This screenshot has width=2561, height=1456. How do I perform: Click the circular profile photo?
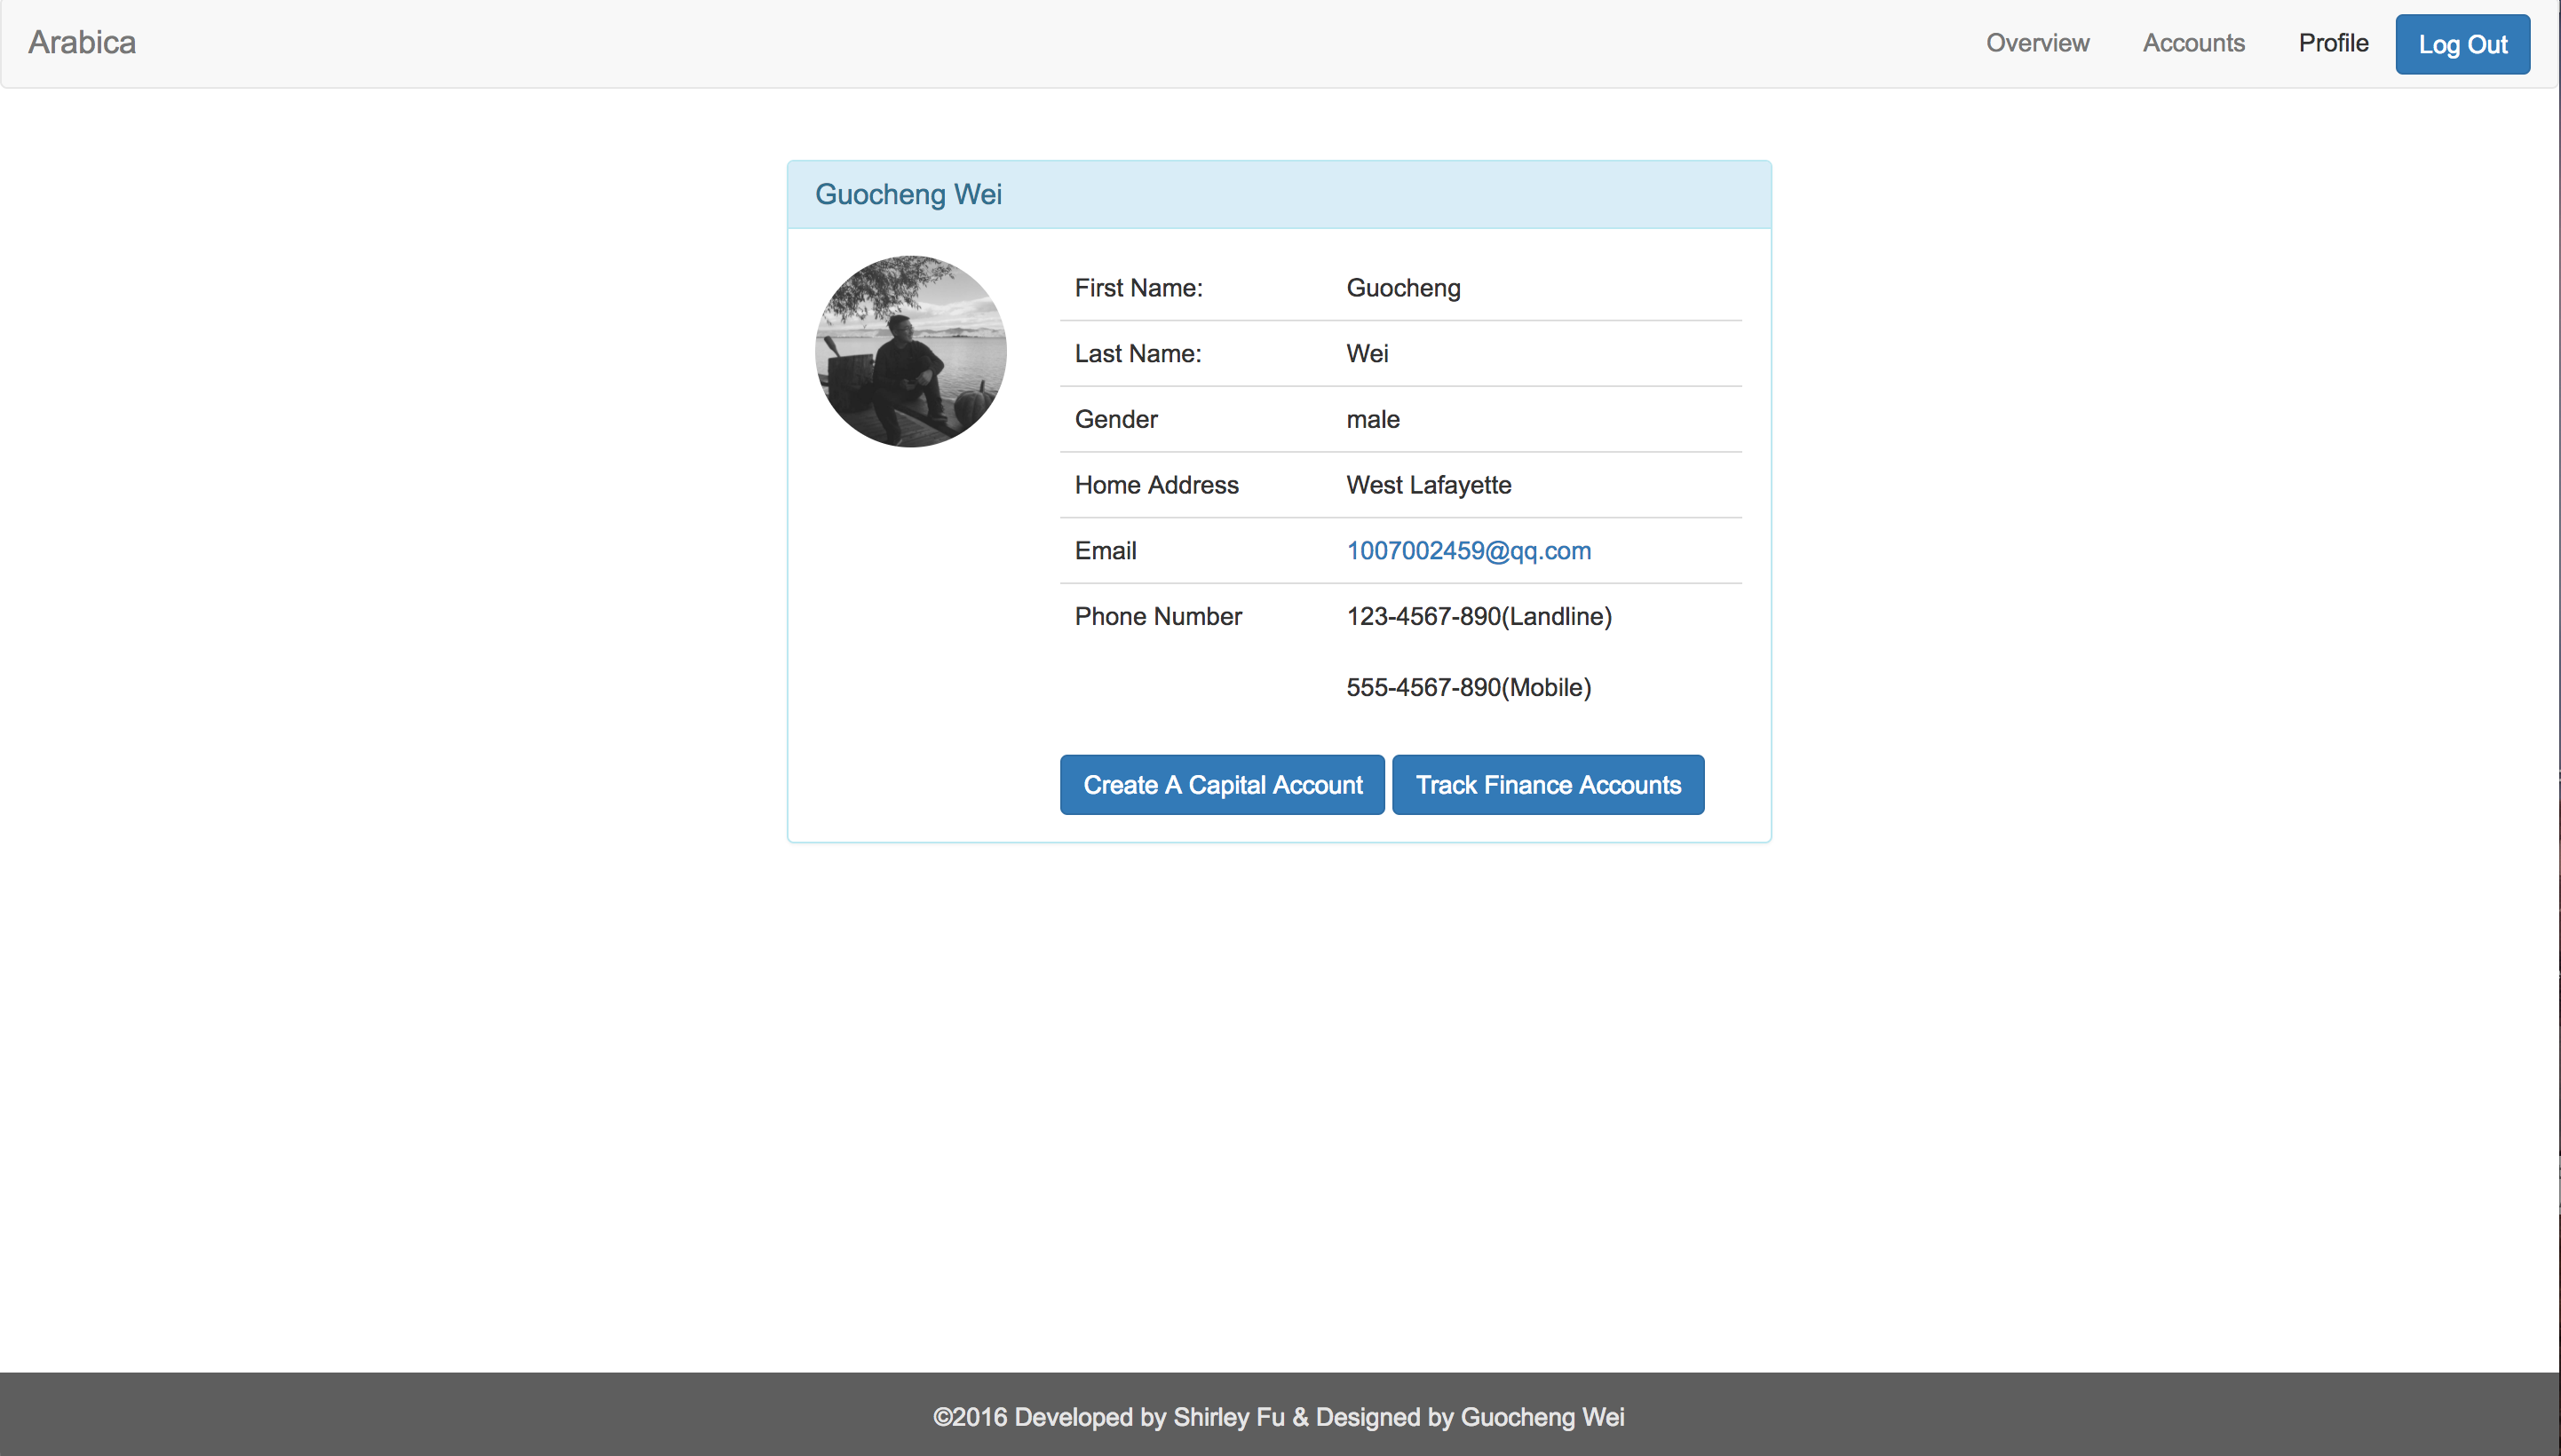point(910,351)
